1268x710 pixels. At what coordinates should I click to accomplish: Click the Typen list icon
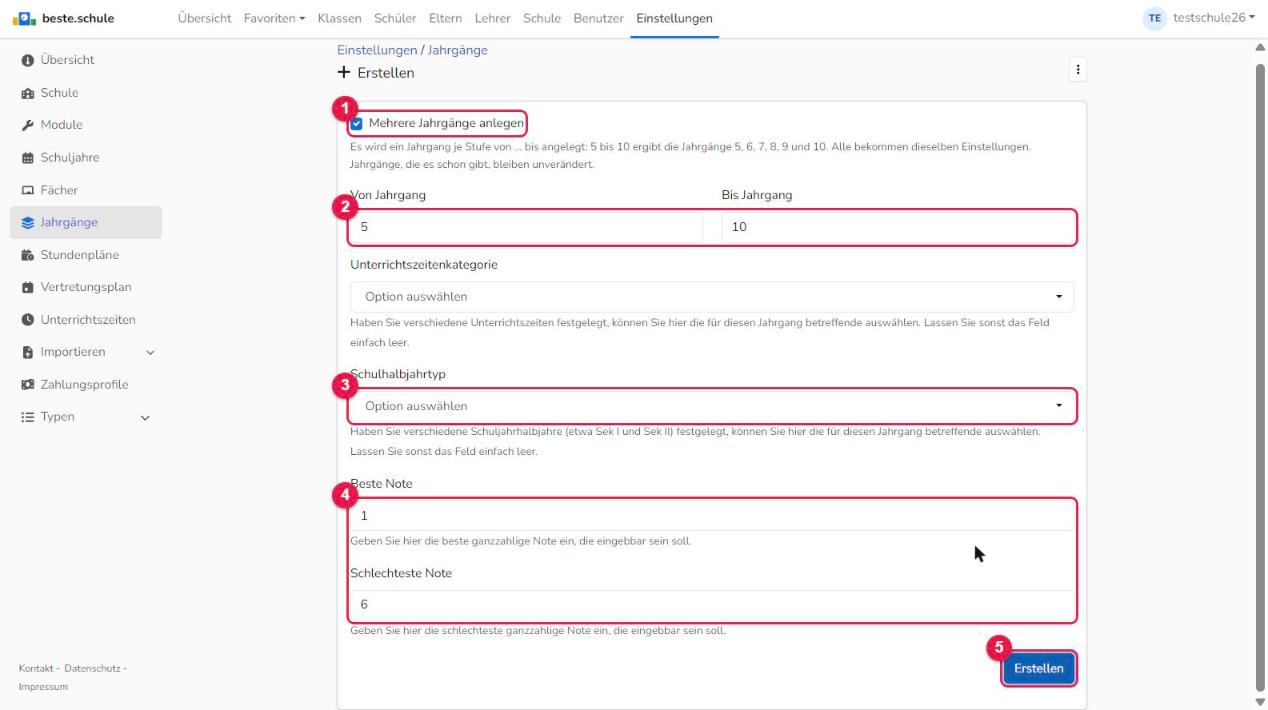point(26,417)
